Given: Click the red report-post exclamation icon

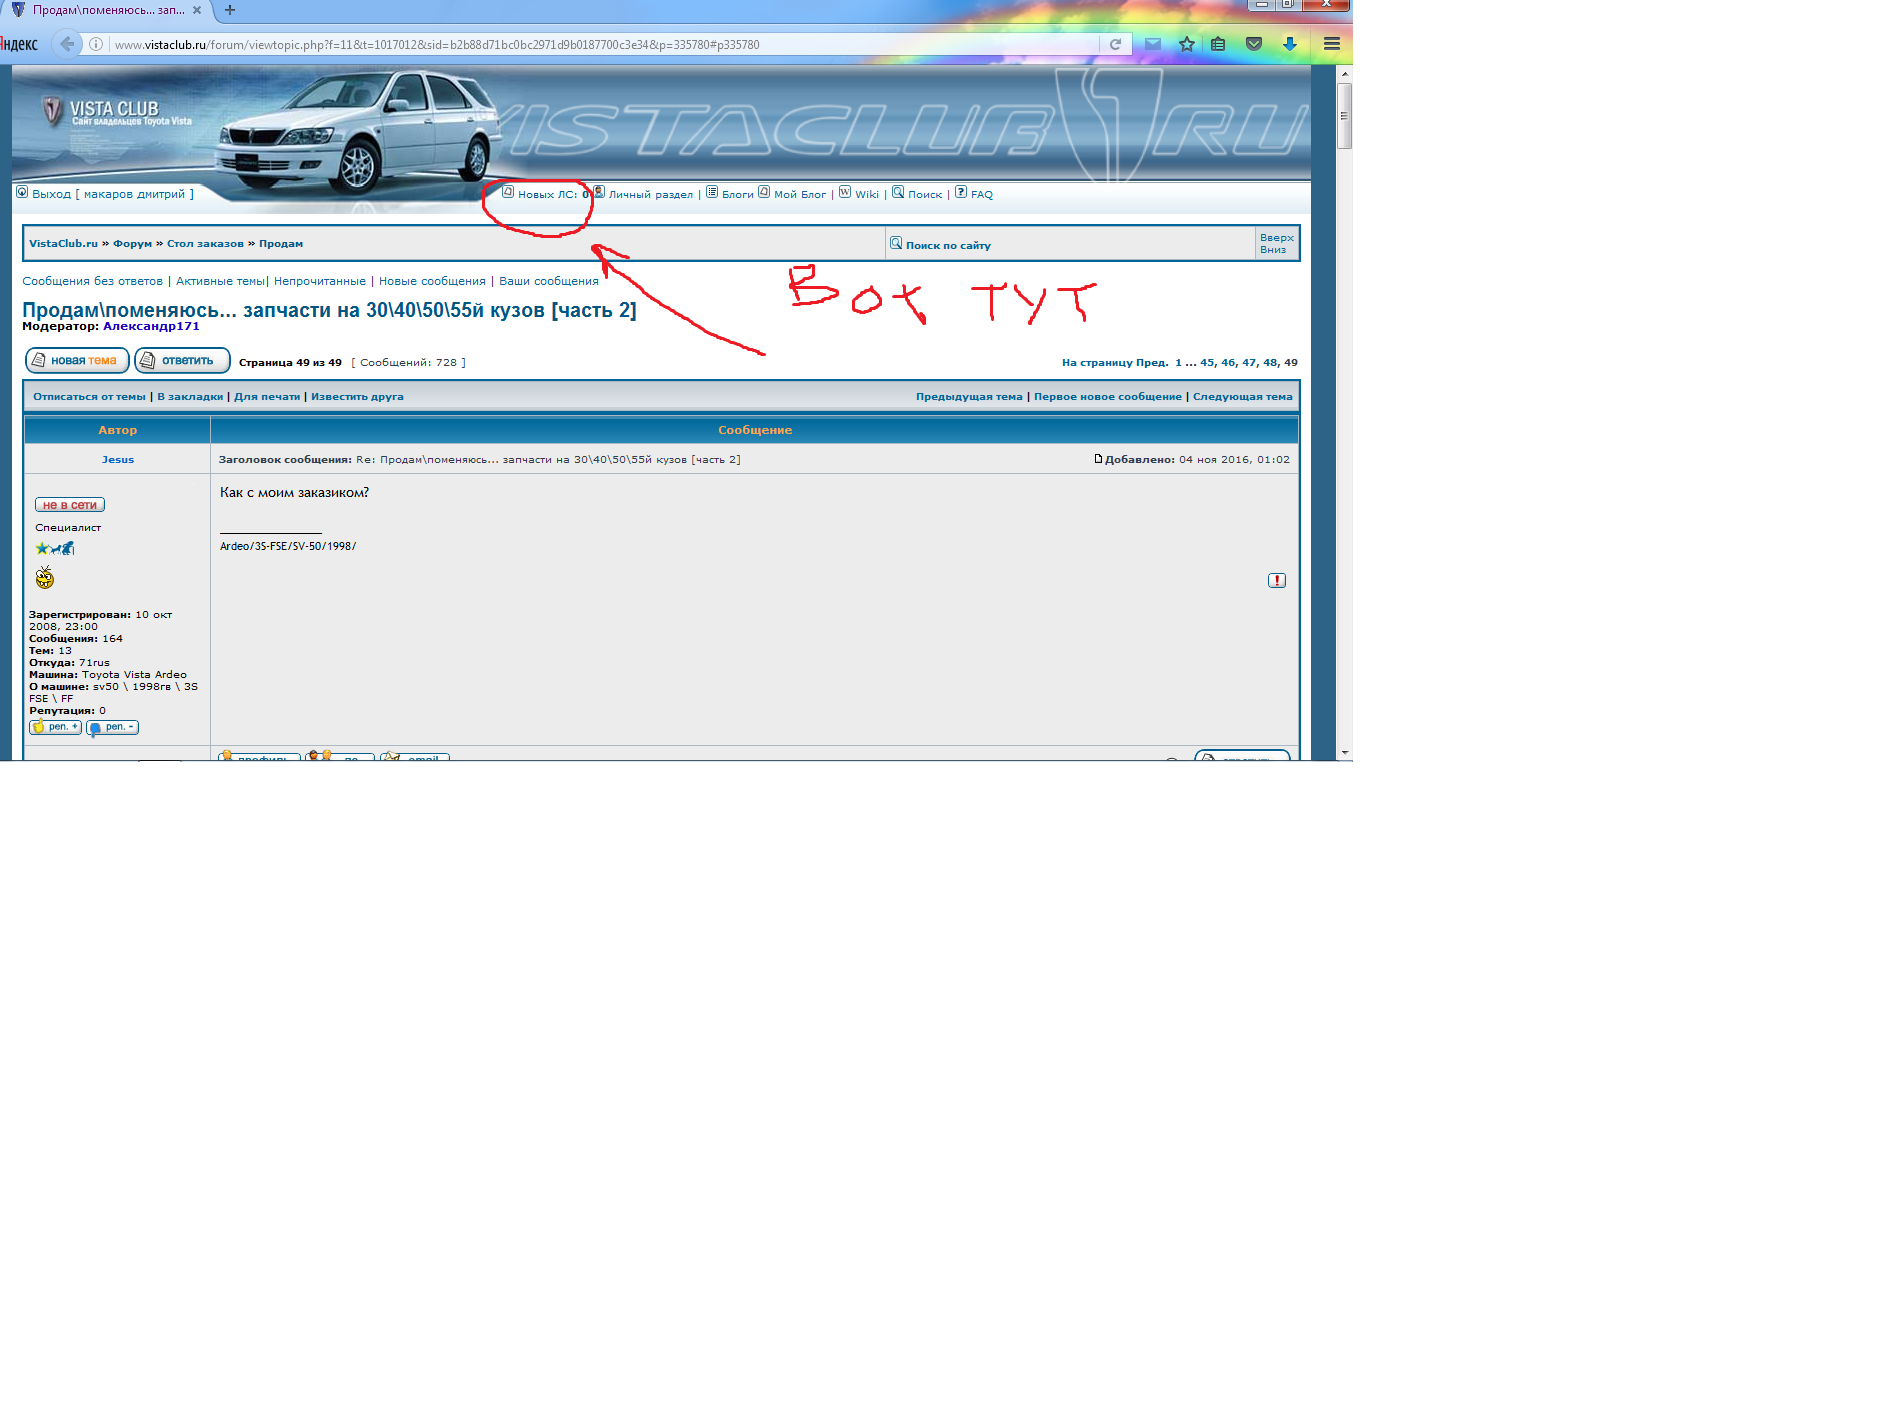Looking at the screenshot, I should [x=1277, y=580].
